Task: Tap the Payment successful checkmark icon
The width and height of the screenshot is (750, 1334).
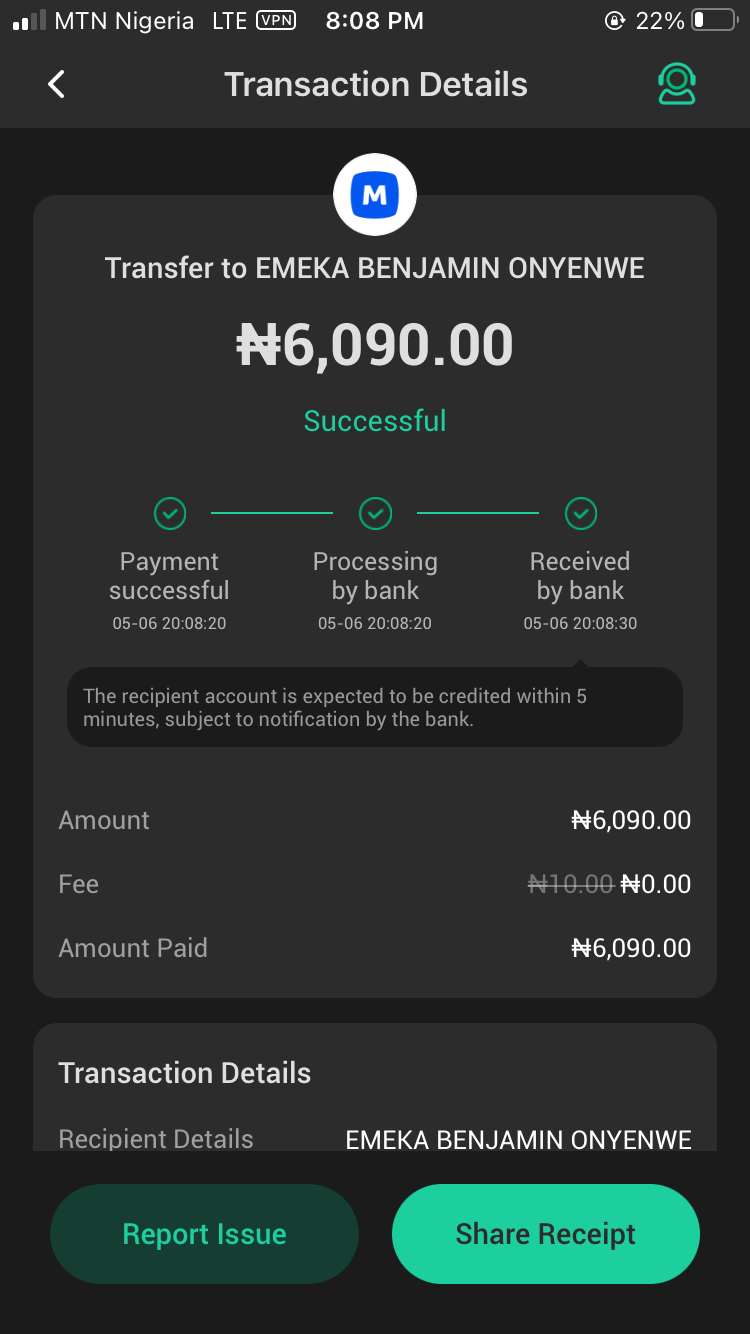Action: [x=170, y=514]
